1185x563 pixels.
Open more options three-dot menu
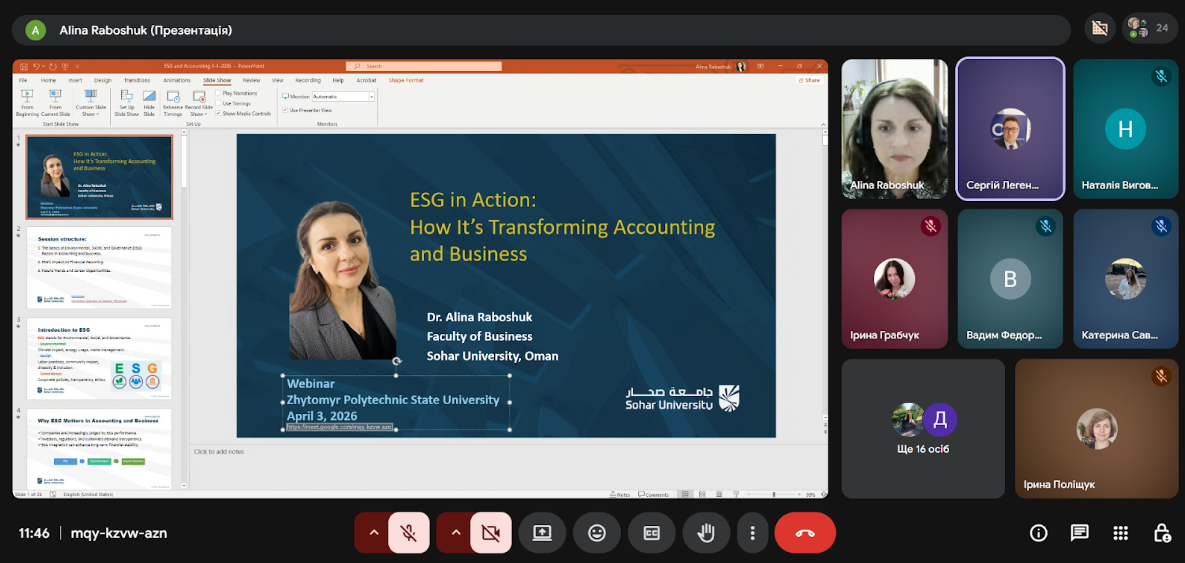coord(752,533)
